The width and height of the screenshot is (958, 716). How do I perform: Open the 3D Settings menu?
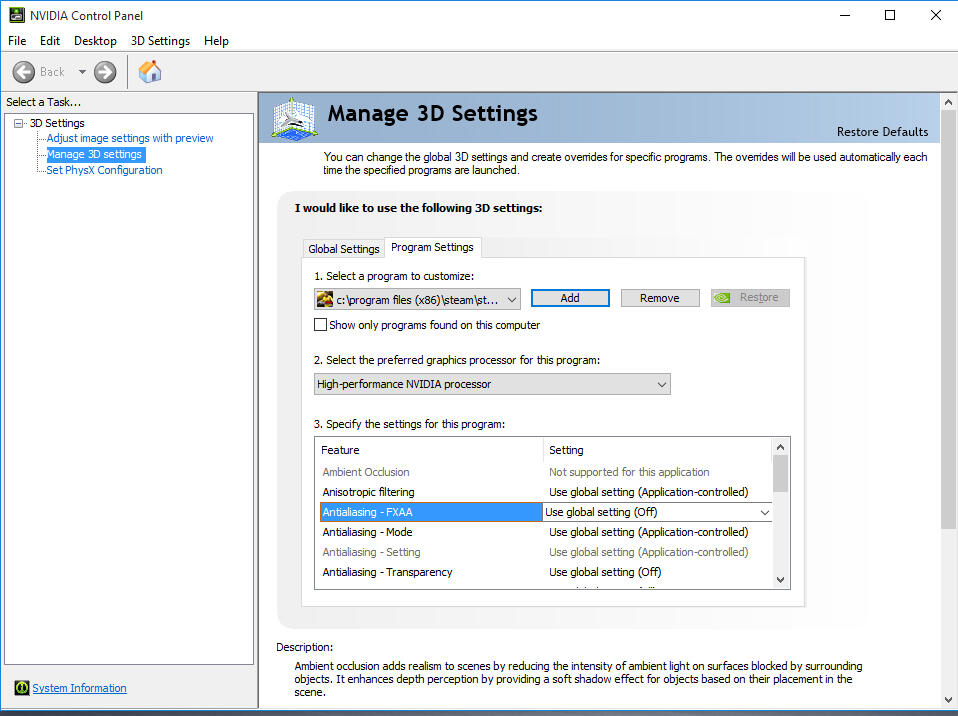pos(160,41)
